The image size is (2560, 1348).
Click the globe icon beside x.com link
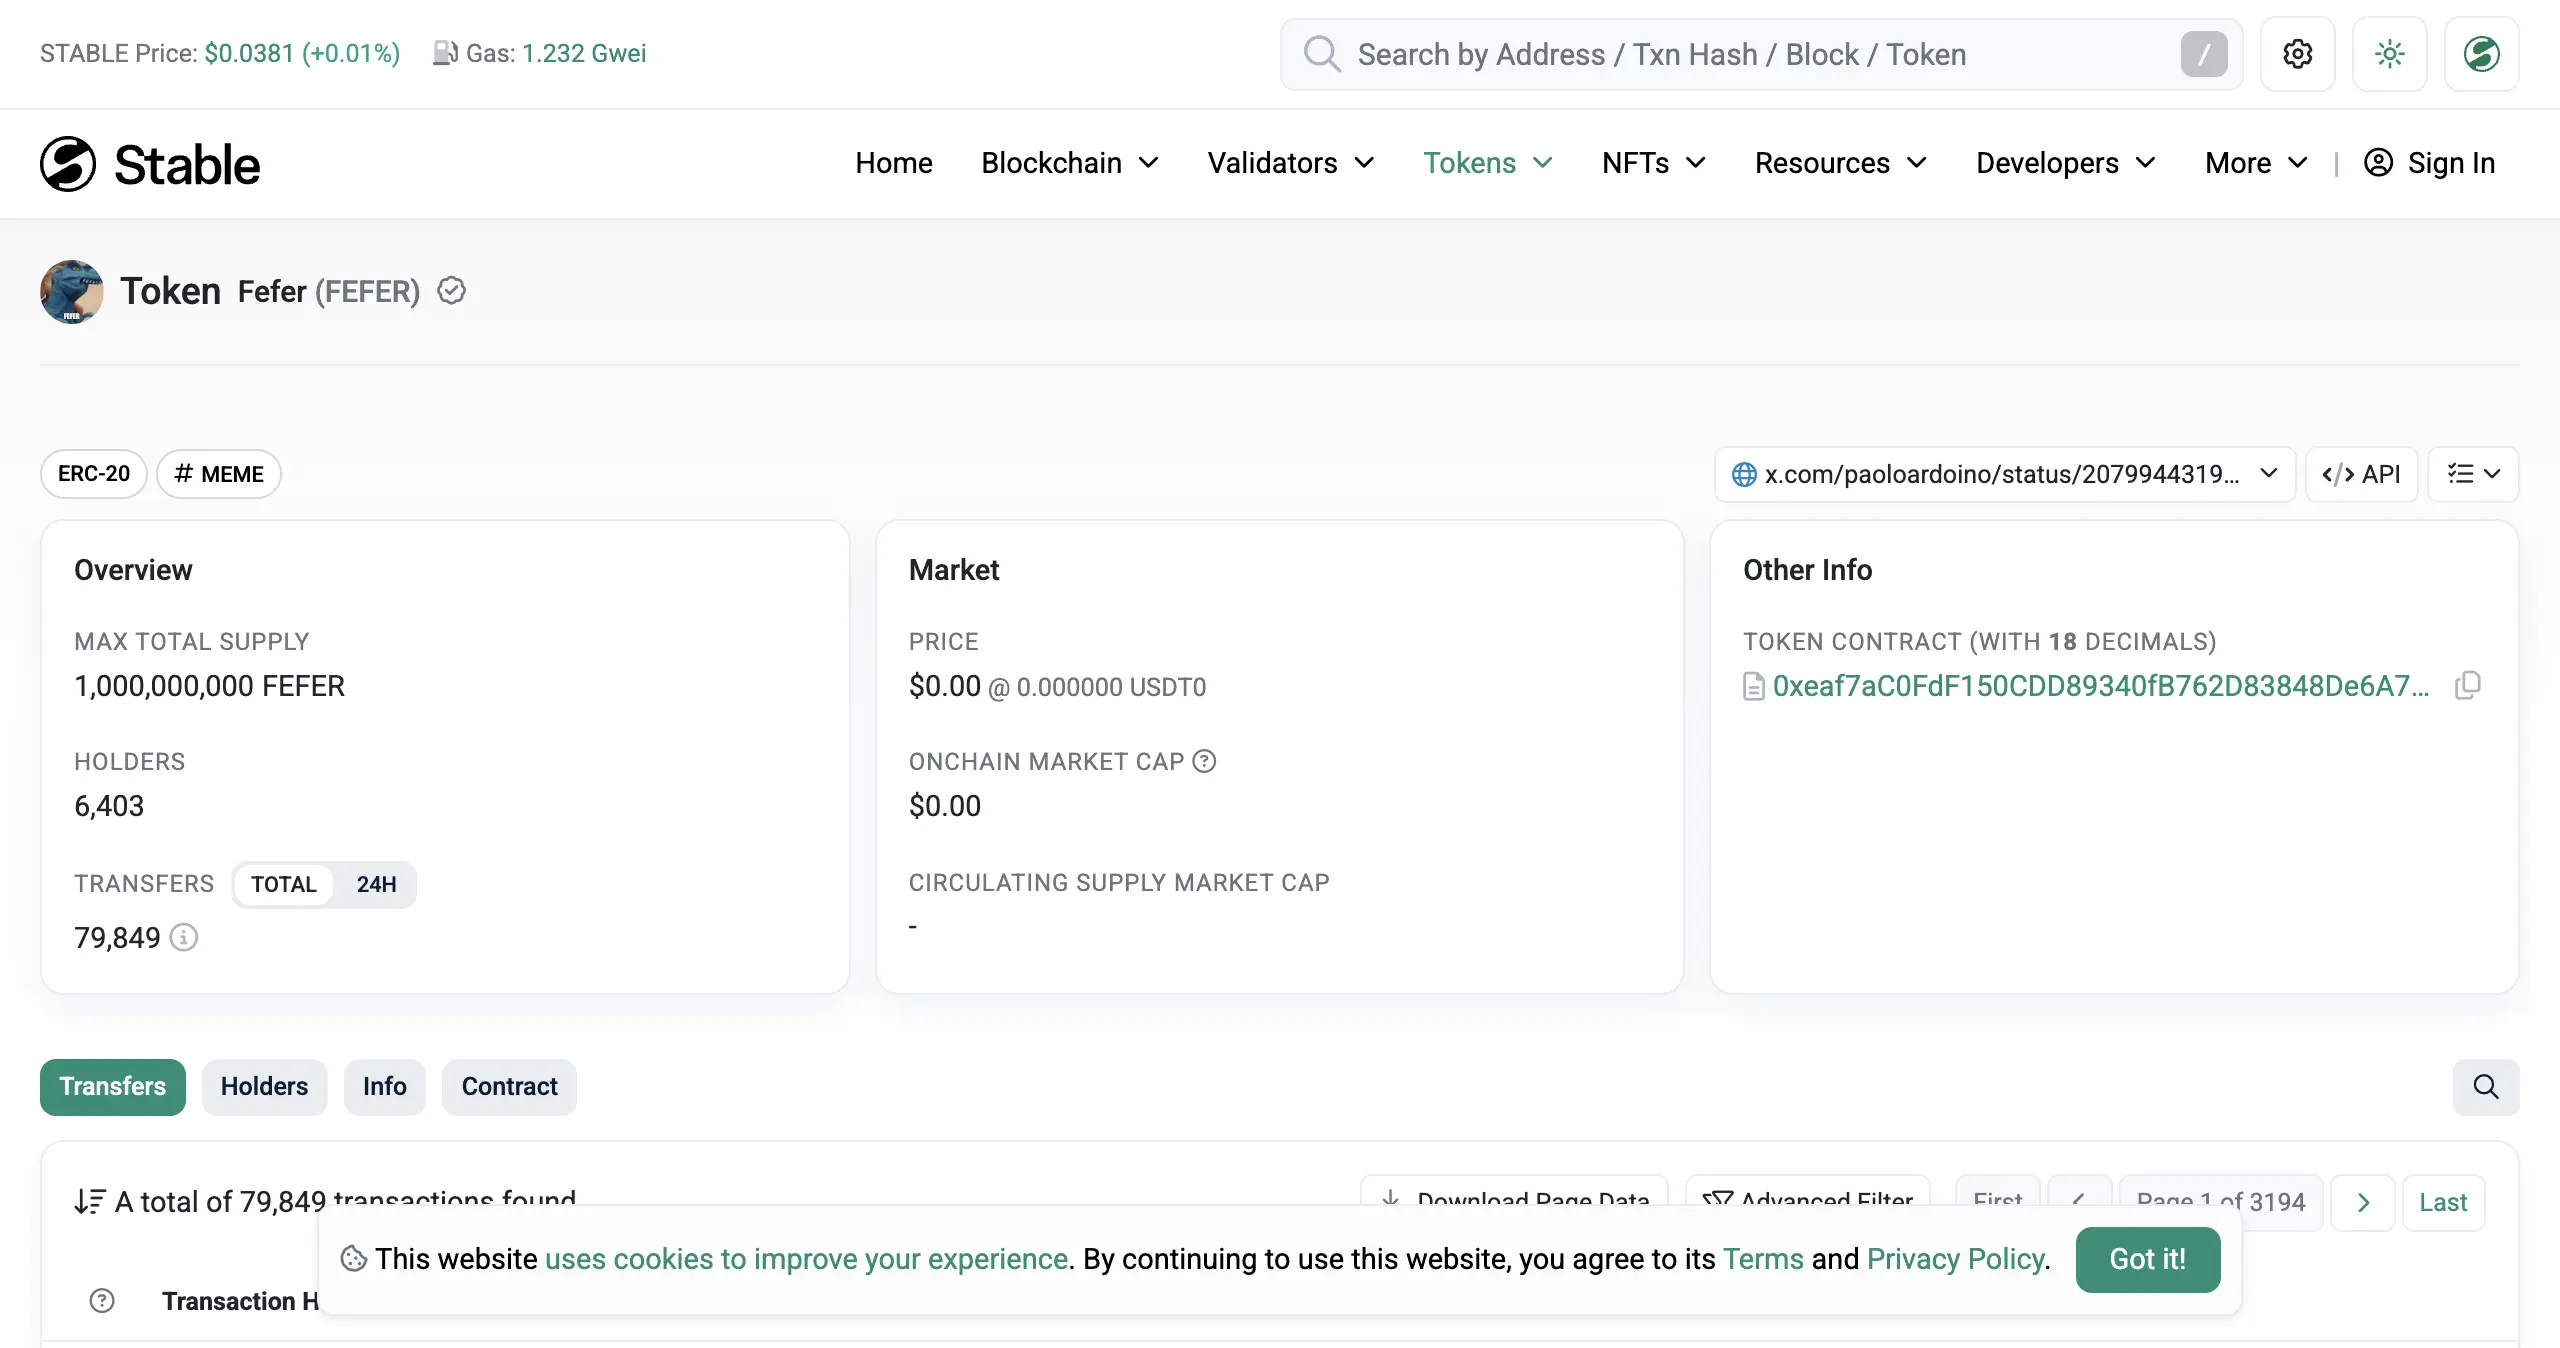coord(1744,474)
